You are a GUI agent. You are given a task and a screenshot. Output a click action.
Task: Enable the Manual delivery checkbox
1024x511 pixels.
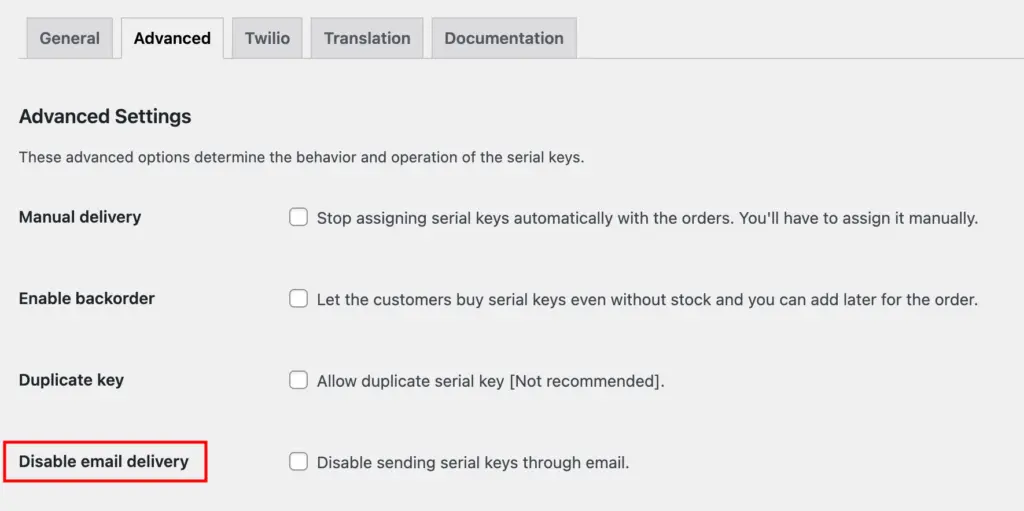[298, 217]
